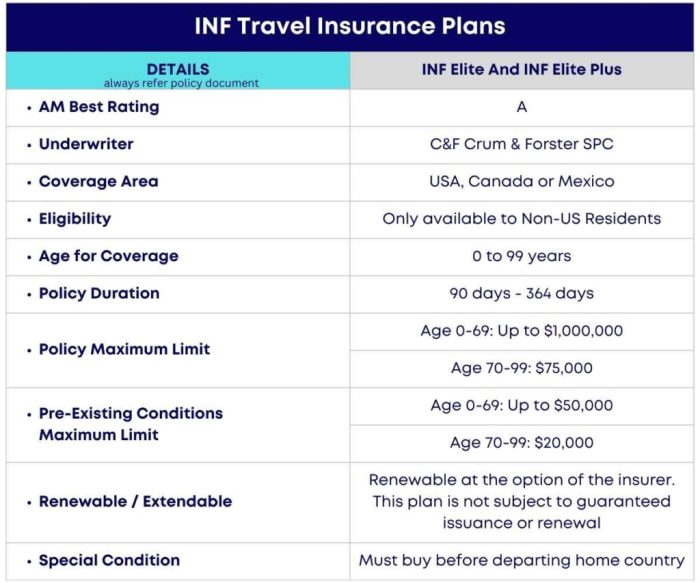Click the 0 to 99 years cell
Image resolution: width=700 pixels, height=583 pixels.
click(521, 256)
